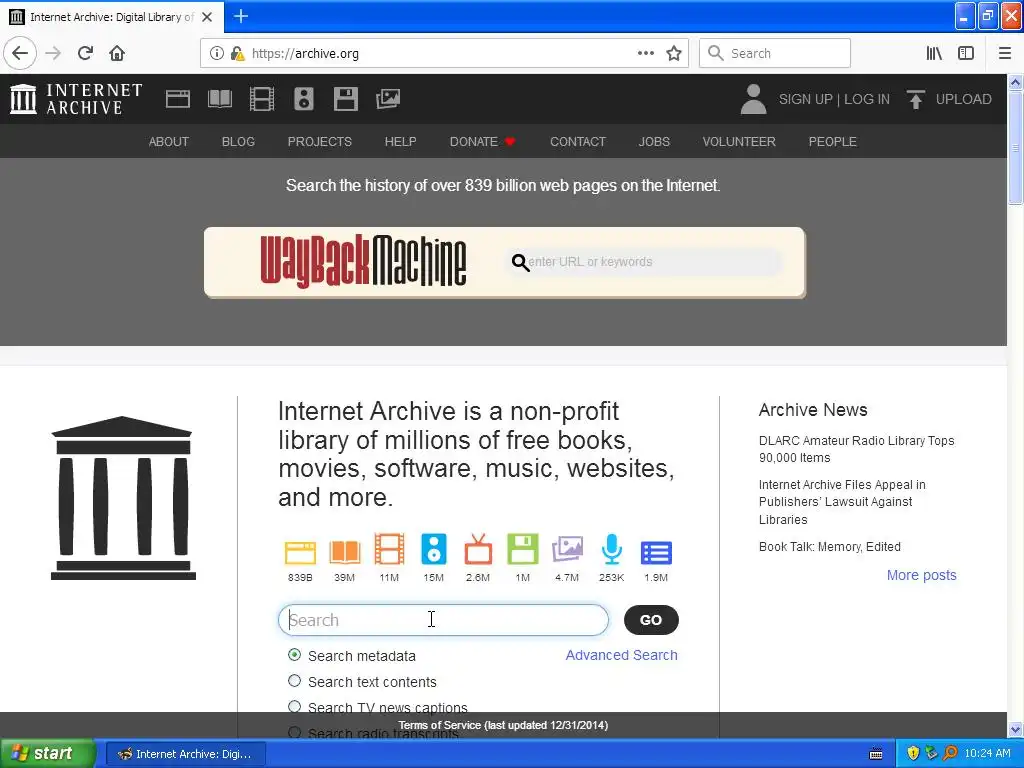
Task: Click the Internet Archive browser tab
Action: click(111, 17)
